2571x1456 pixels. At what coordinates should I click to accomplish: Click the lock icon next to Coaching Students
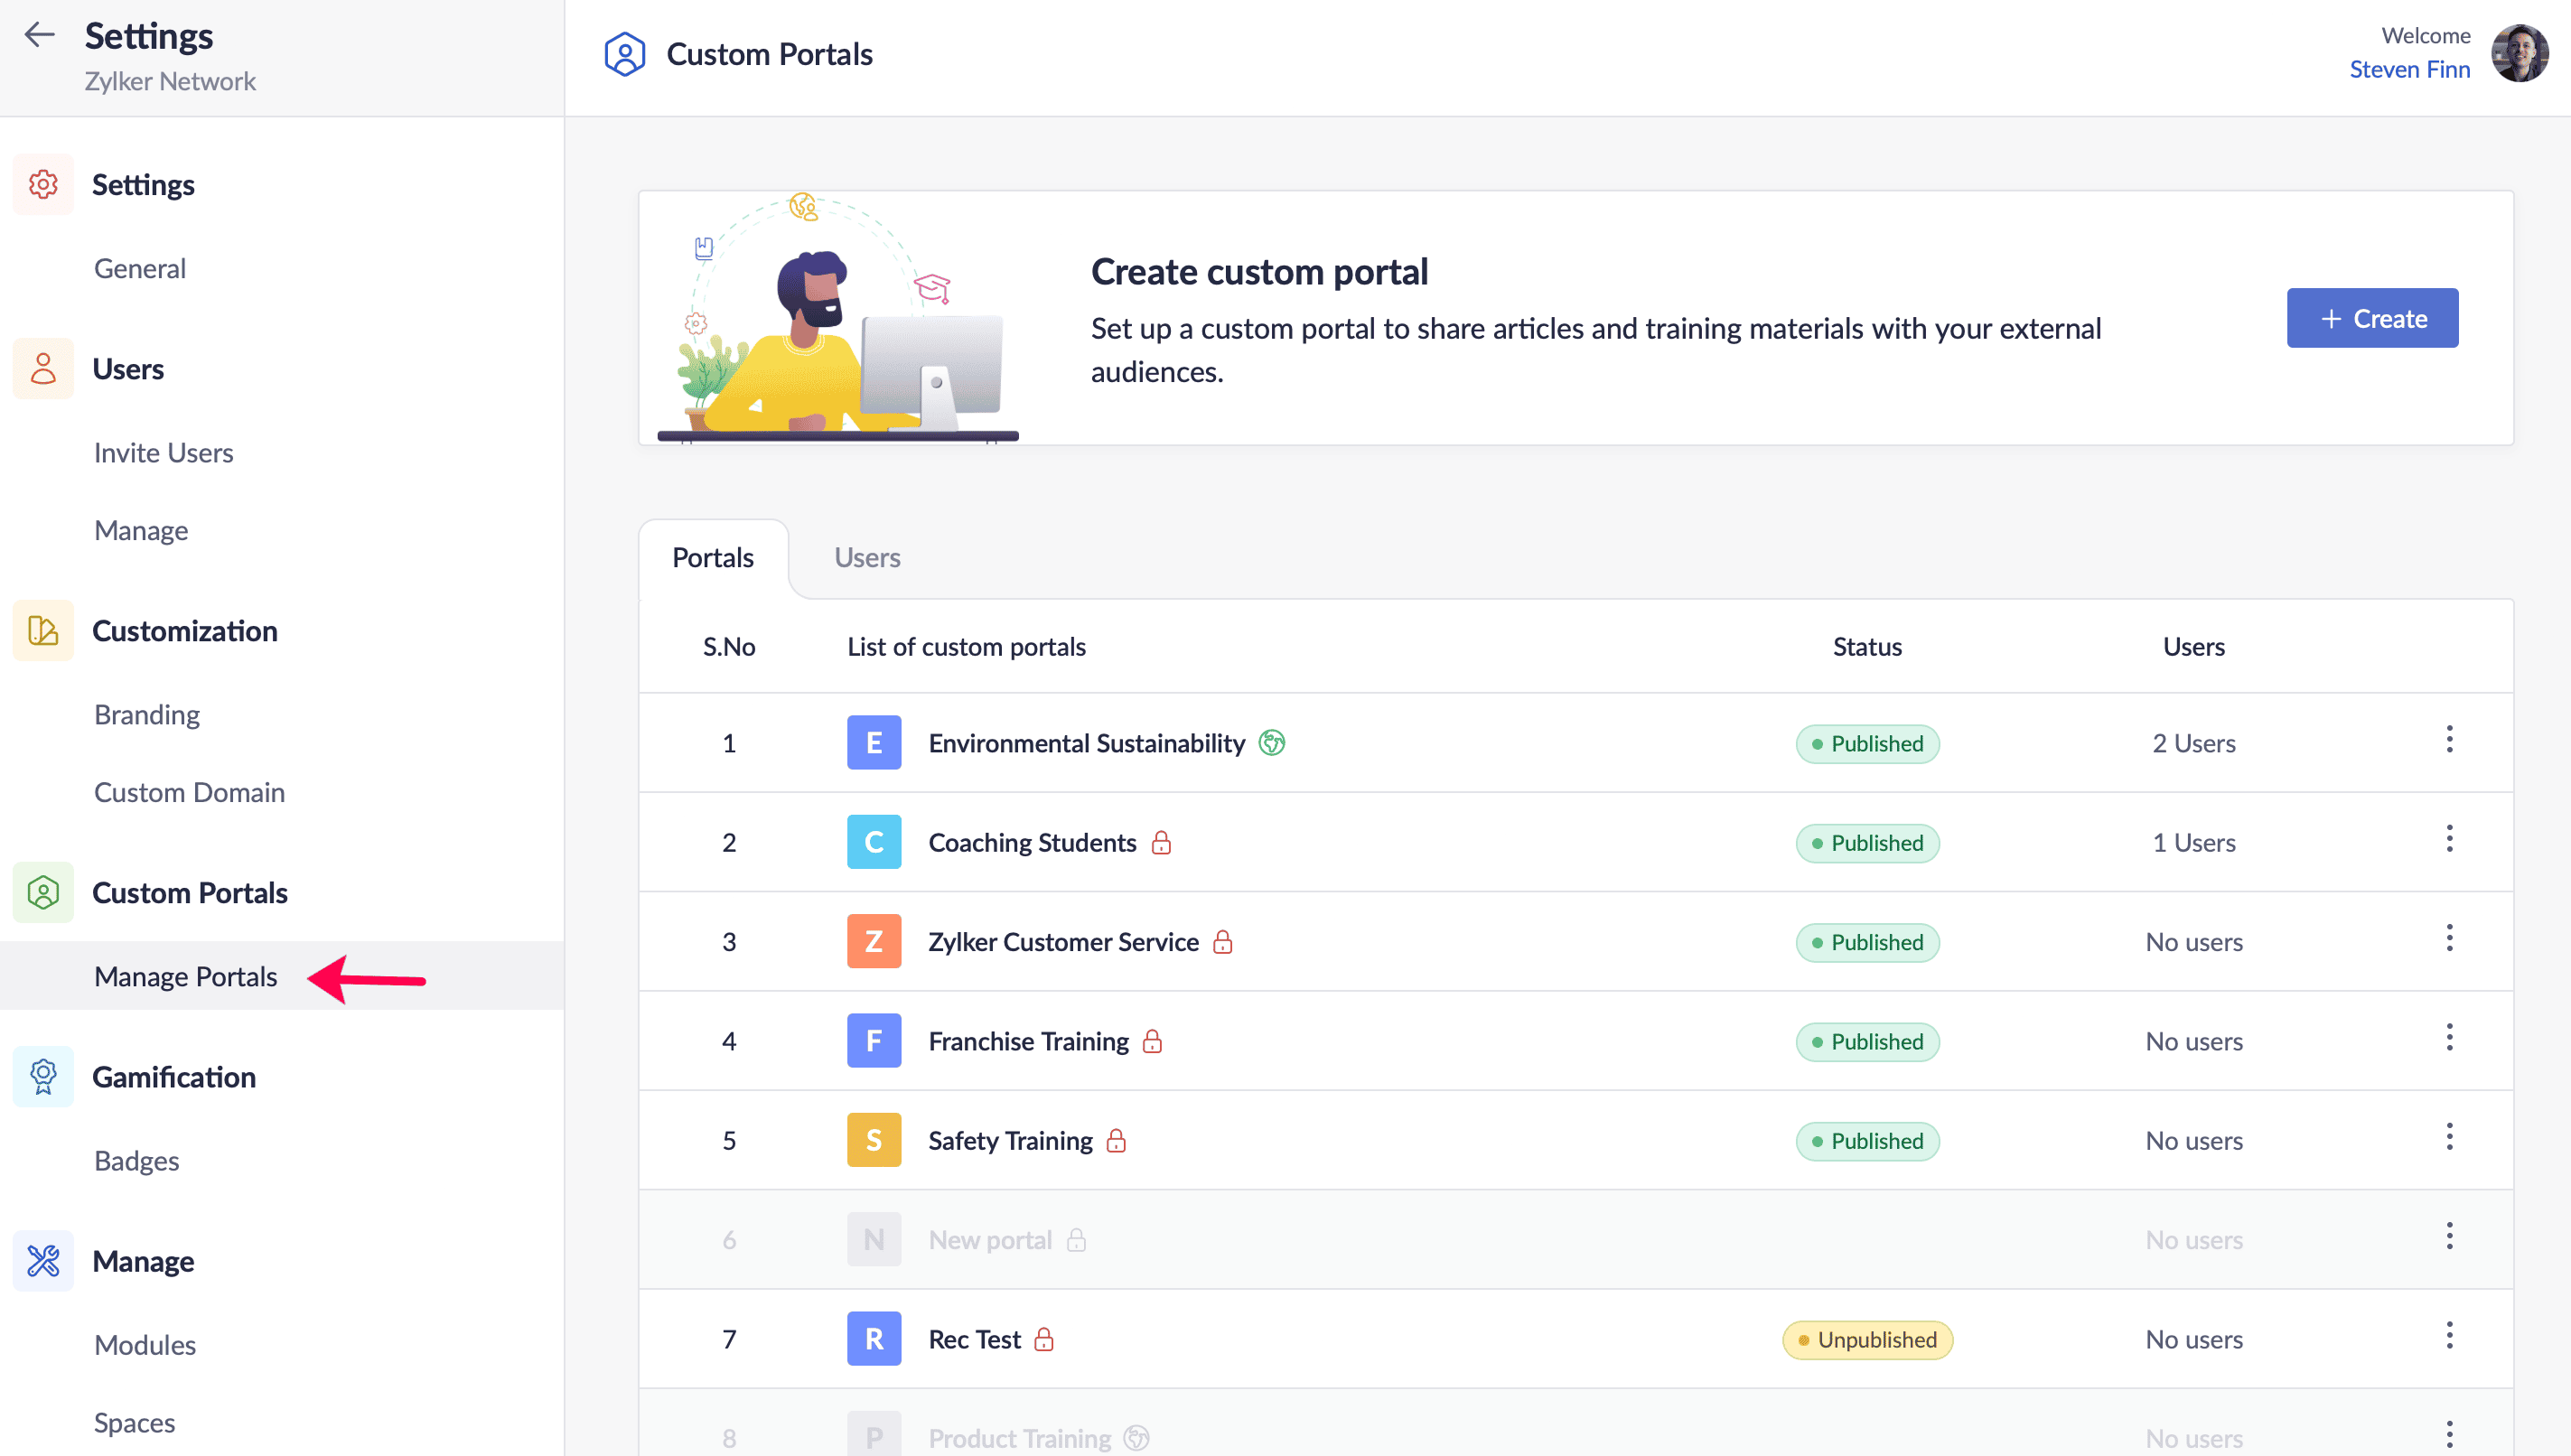(x=1161, y=842)
